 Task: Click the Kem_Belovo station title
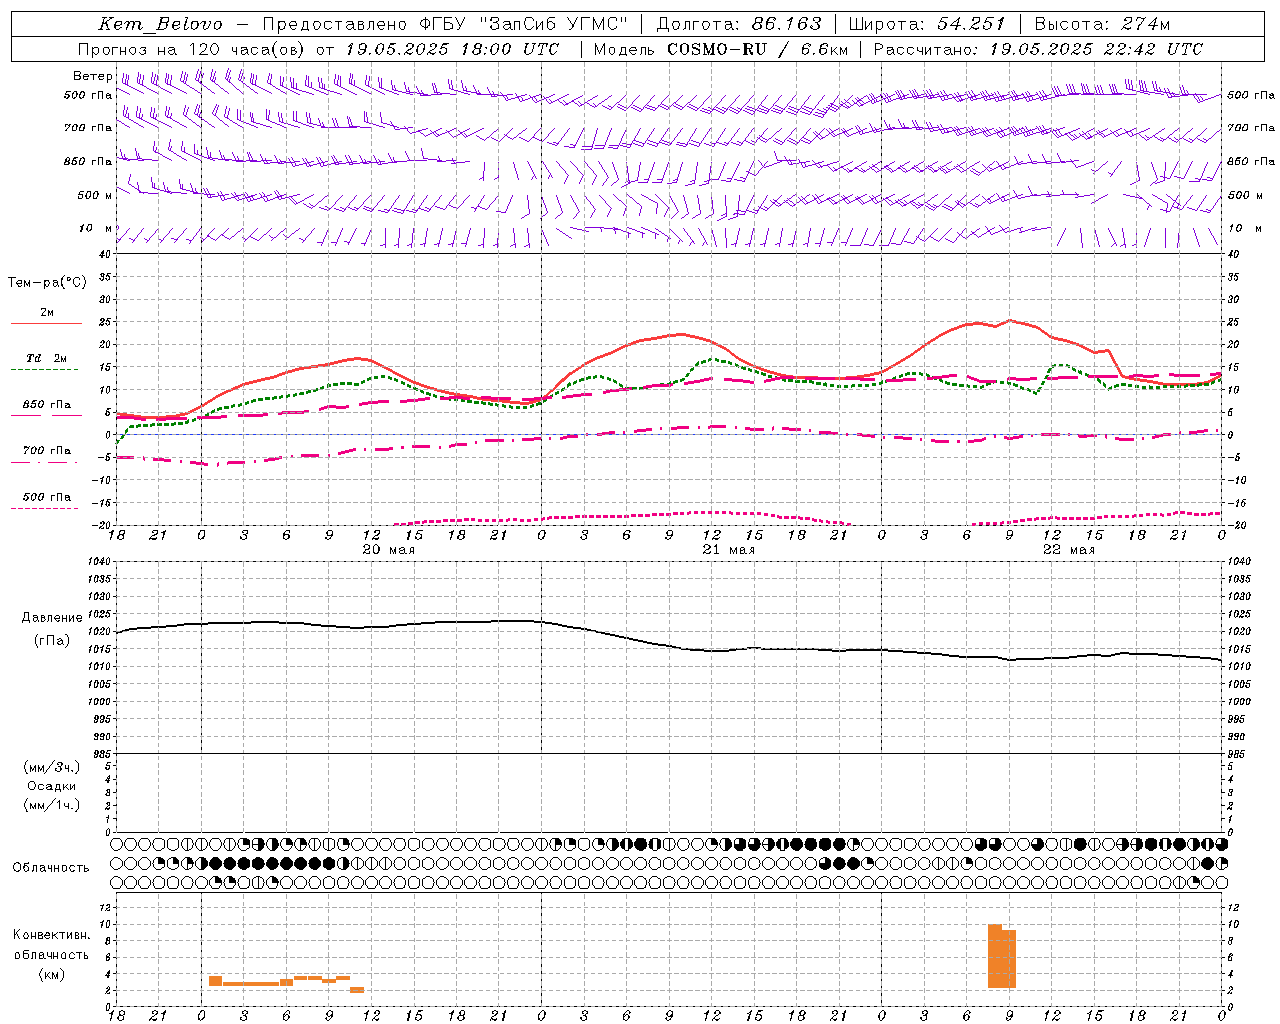160,24
